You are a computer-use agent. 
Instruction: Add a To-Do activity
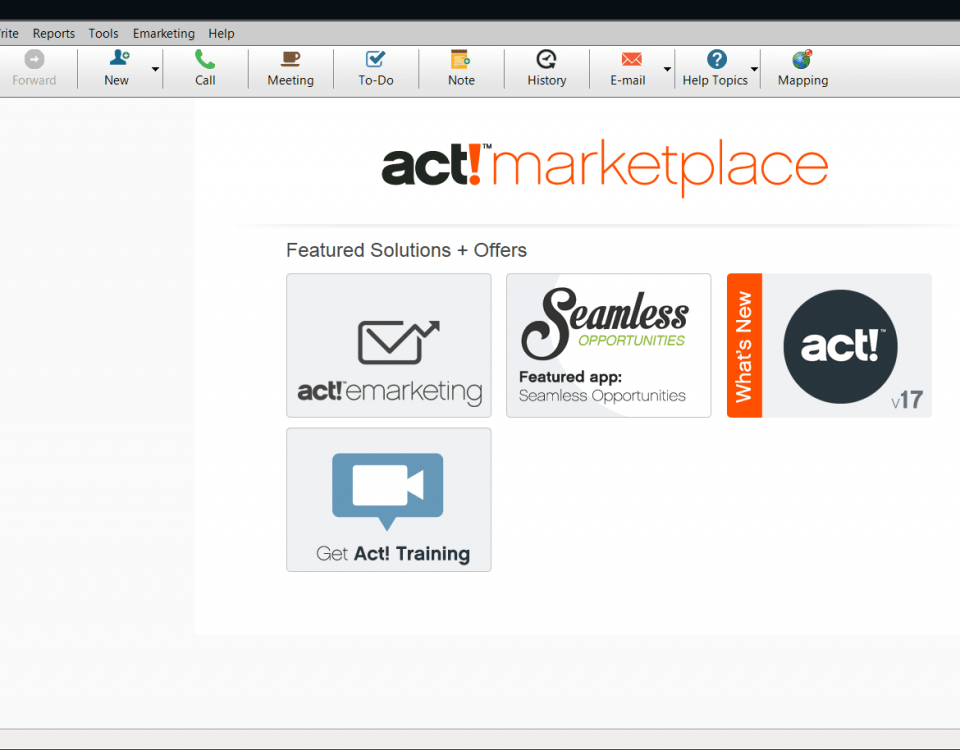click(376, 68)
